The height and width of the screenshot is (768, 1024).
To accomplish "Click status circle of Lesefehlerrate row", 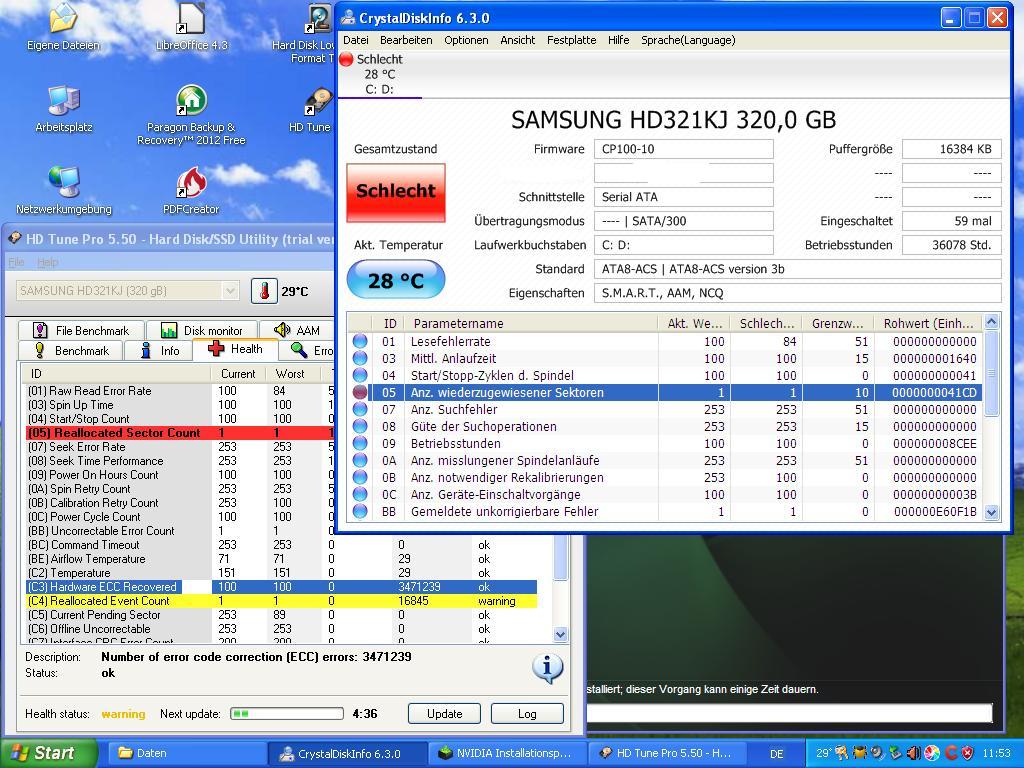I will [x=360, y=342].
